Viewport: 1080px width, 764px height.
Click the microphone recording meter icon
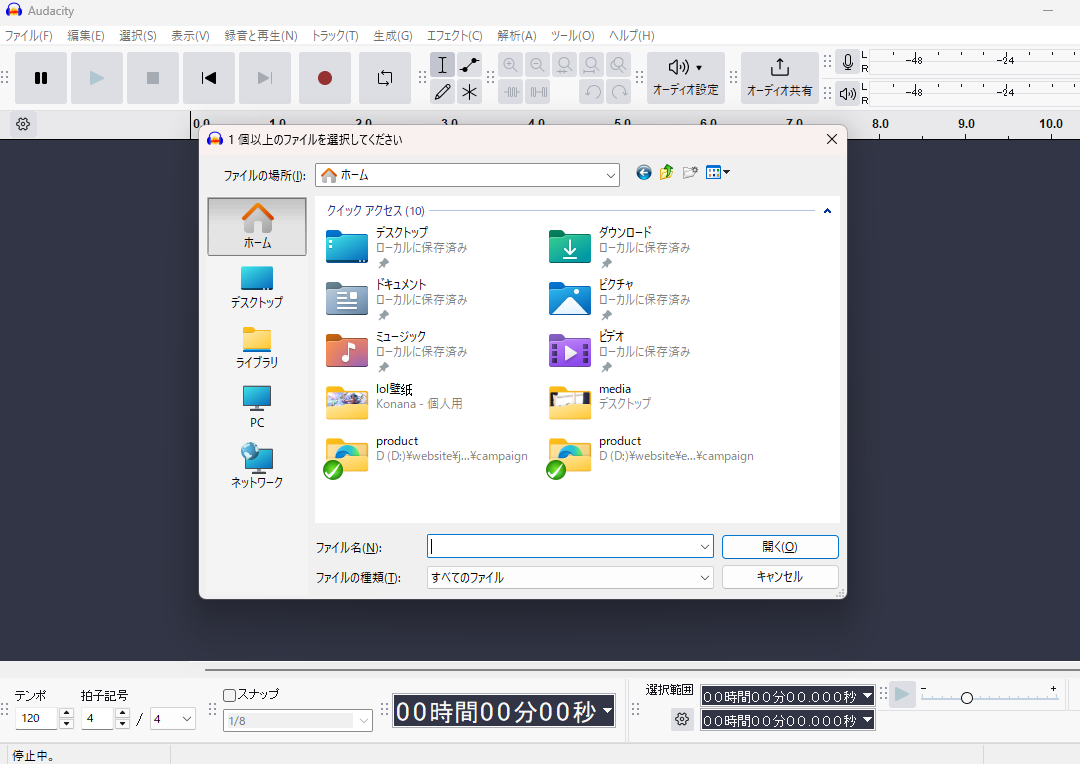pyautogui.click(x=847, y=62)
